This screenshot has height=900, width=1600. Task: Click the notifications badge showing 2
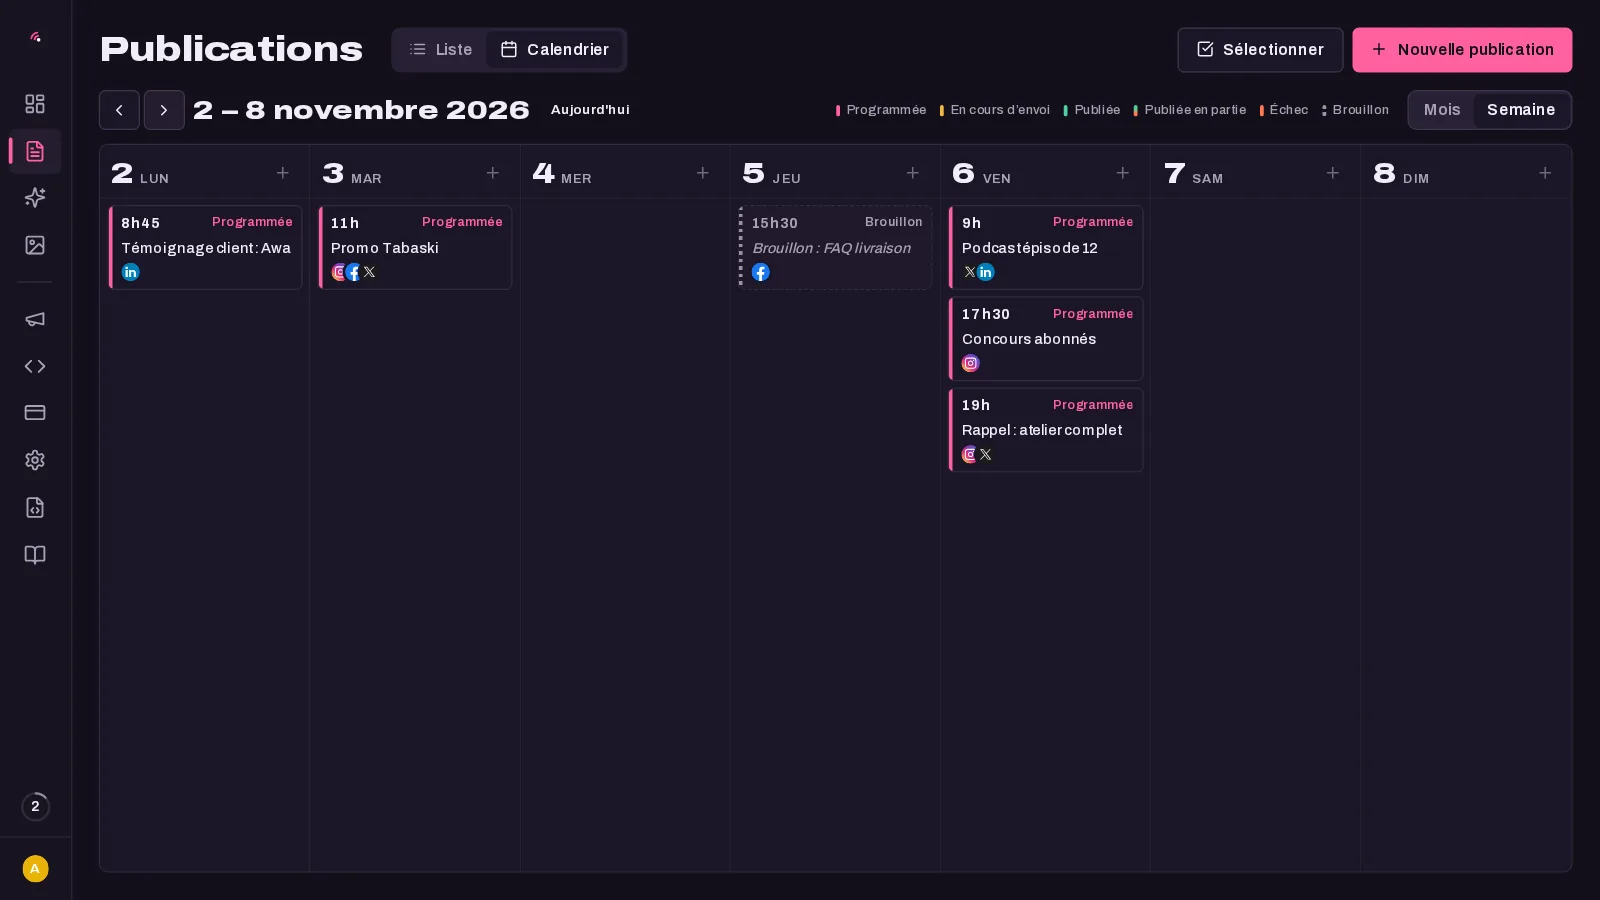(x=35, y=806)
